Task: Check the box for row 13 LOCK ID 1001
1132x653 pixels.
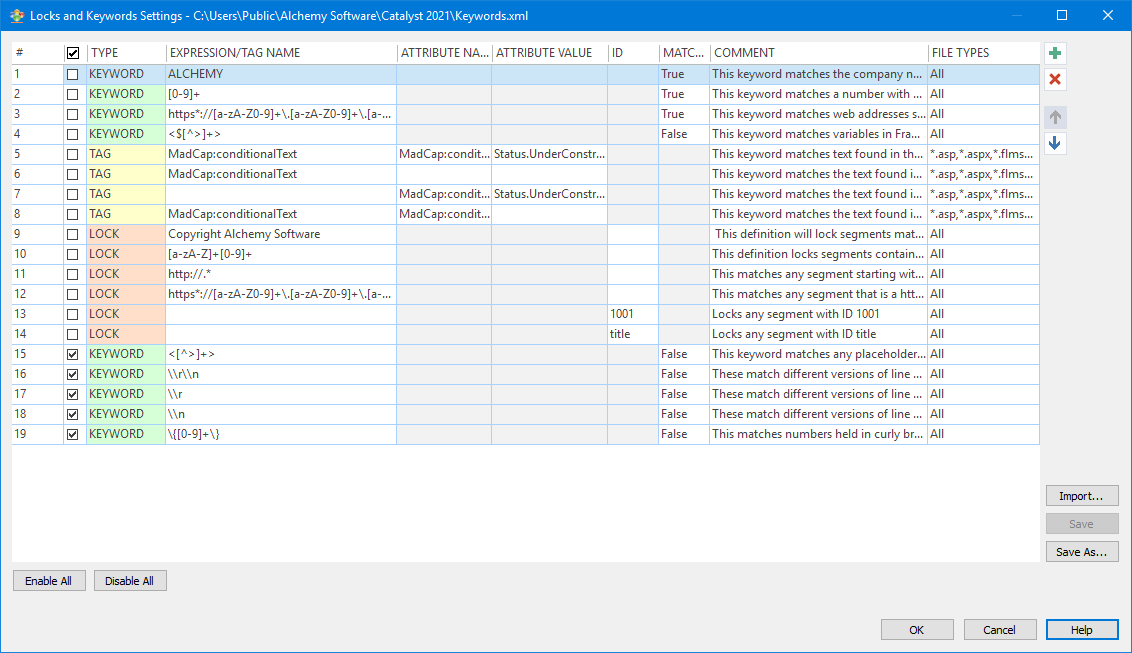Action: click(72, 314)
